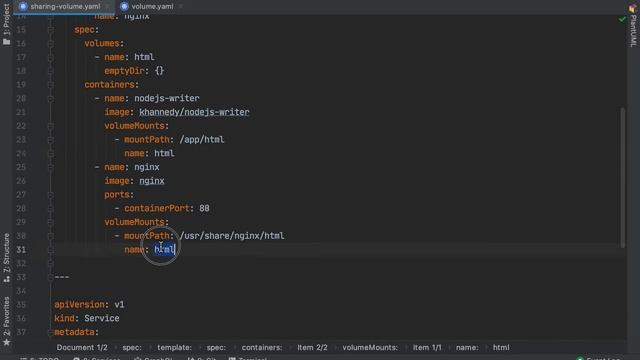Fold volumeMounts block on line 22

[x=51, y=126]
